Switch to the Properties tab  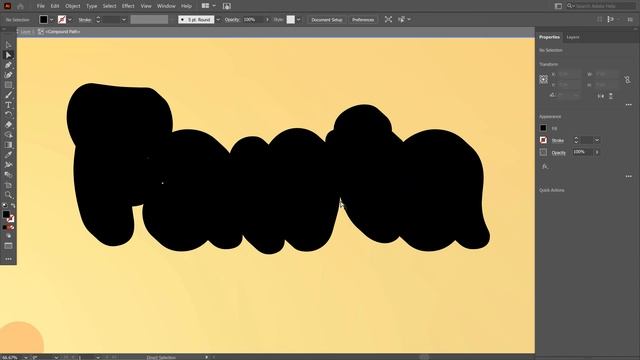(x=549, y=37)
